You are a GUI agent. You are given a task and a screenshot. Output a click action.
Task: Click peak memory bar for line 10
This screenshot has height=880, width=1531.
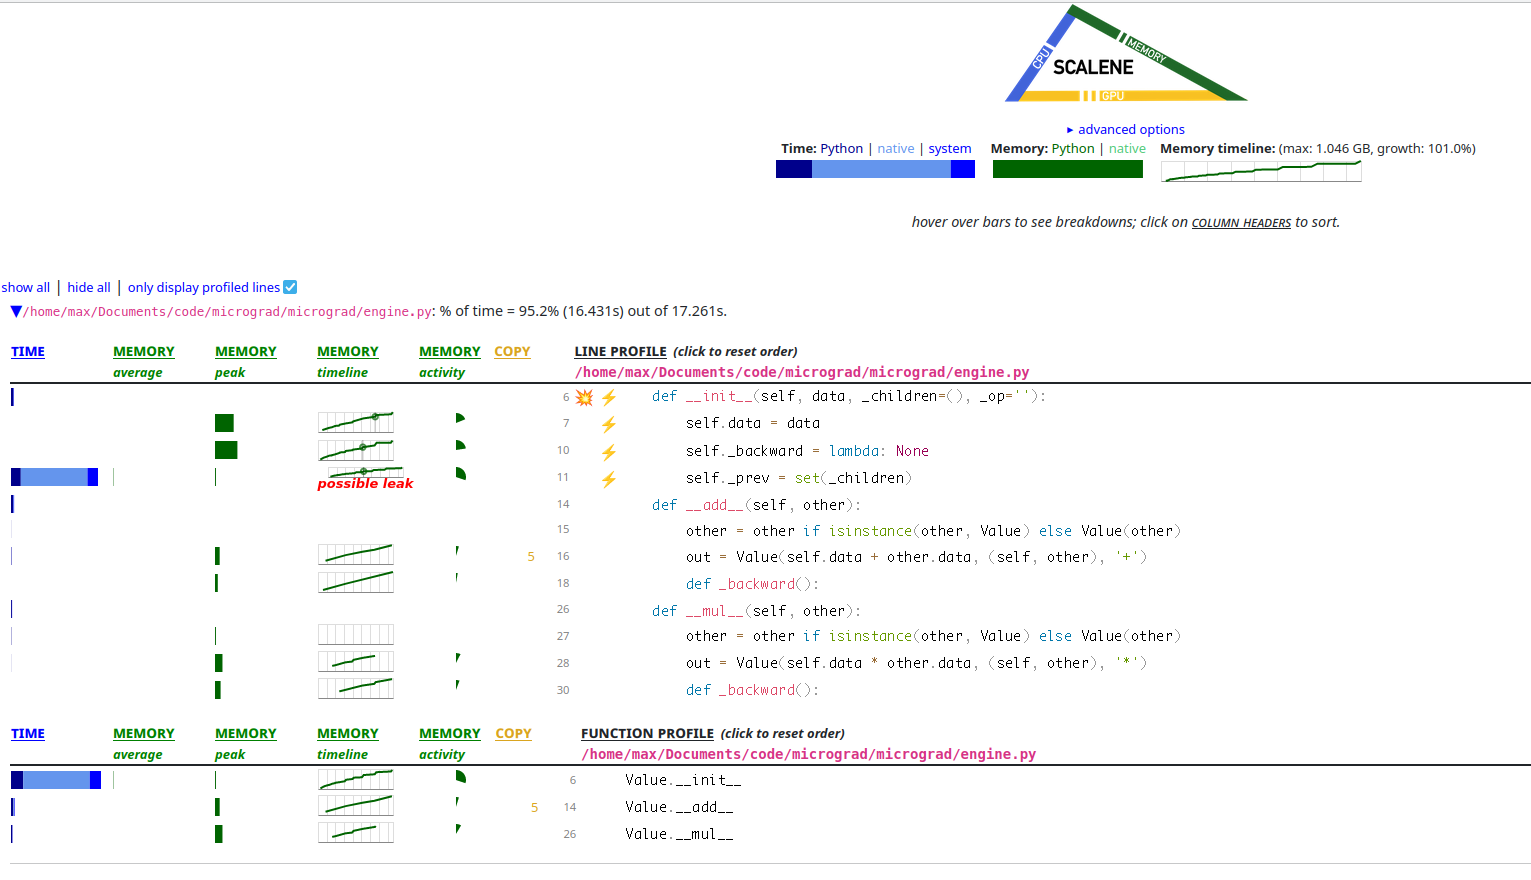coord(226,450)
